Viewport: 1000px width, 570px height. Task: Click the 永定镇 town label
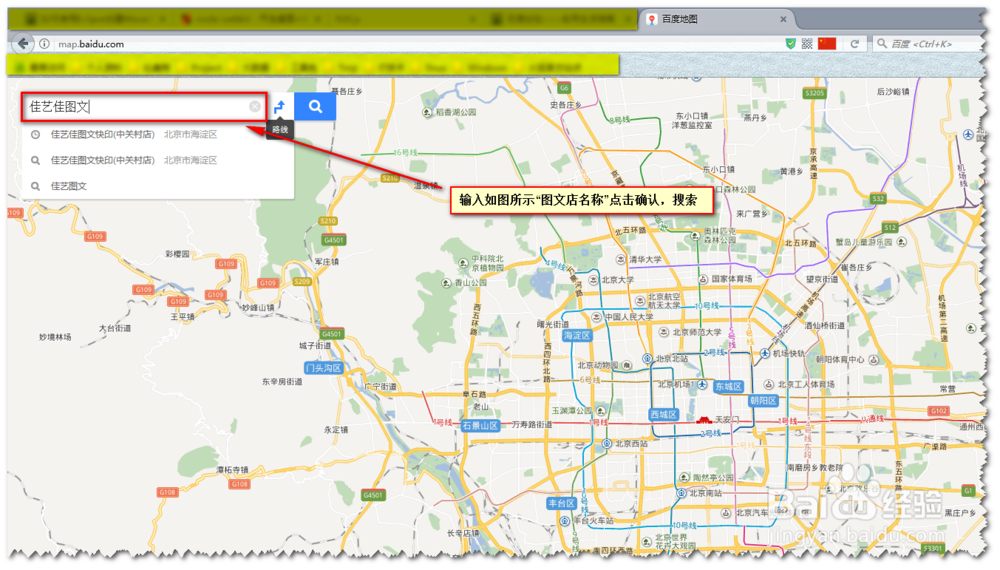pyautogui.click(x=336, y=430)
